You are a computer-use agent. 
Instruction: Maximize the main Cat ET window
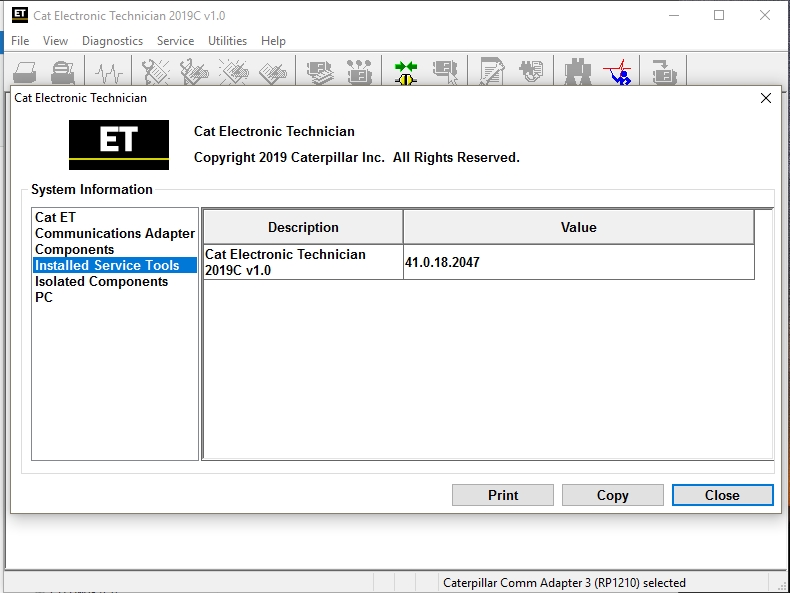(719, 15)
